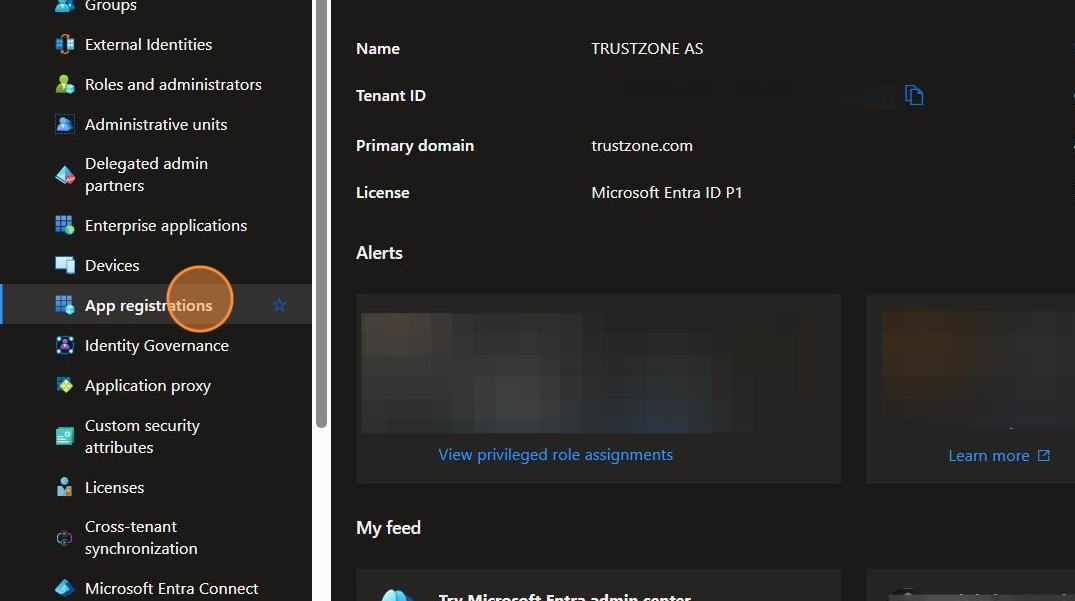Click the tenant name TRUSTZONE AS
The image size is (1075, 601).
pyautogui.click(x=647, y=49)
